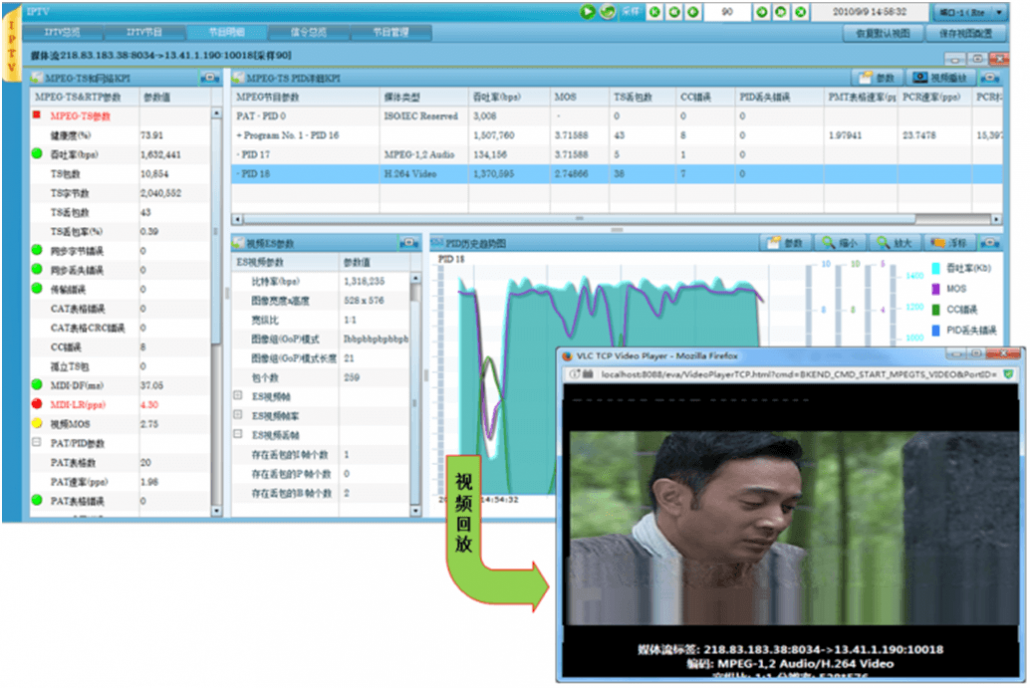Click the green status dot beside MDI-DF(ms)

(37, 385)
